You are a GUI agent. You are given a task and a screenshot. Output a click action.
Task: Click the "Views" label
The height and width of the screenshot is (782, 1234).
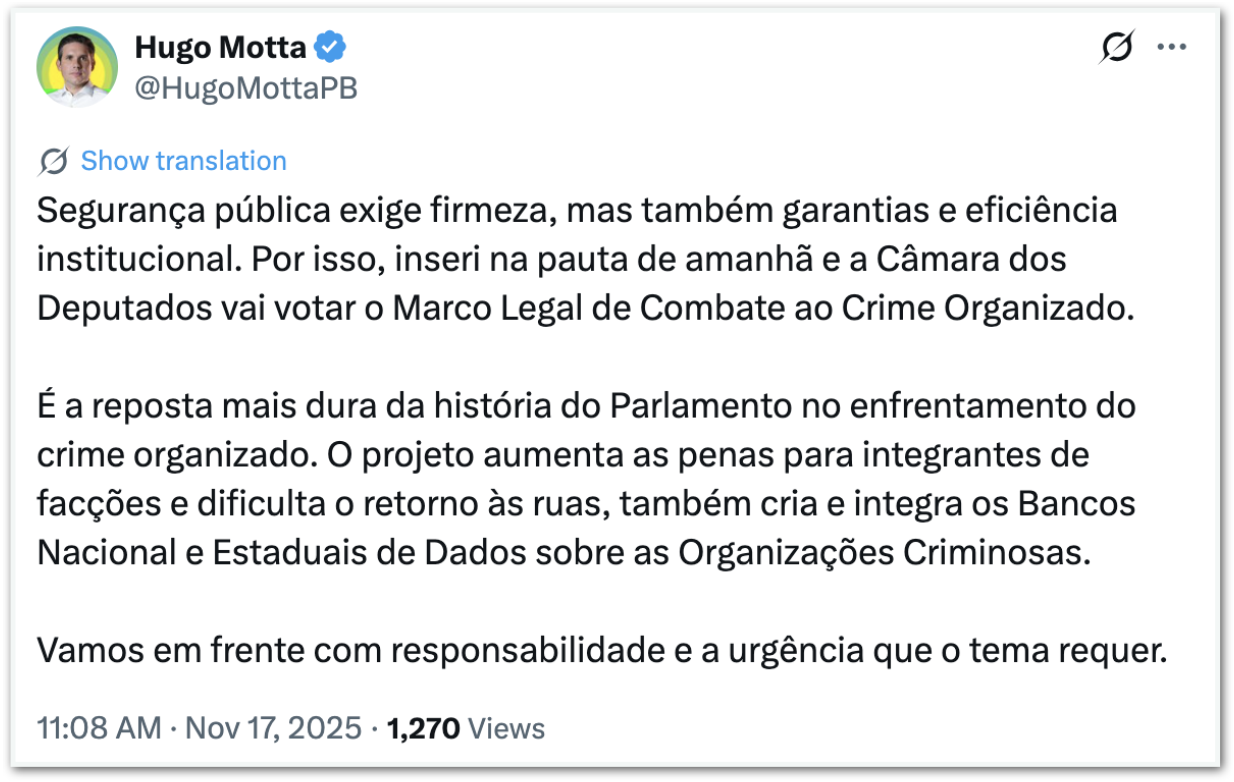pos(506,728)
